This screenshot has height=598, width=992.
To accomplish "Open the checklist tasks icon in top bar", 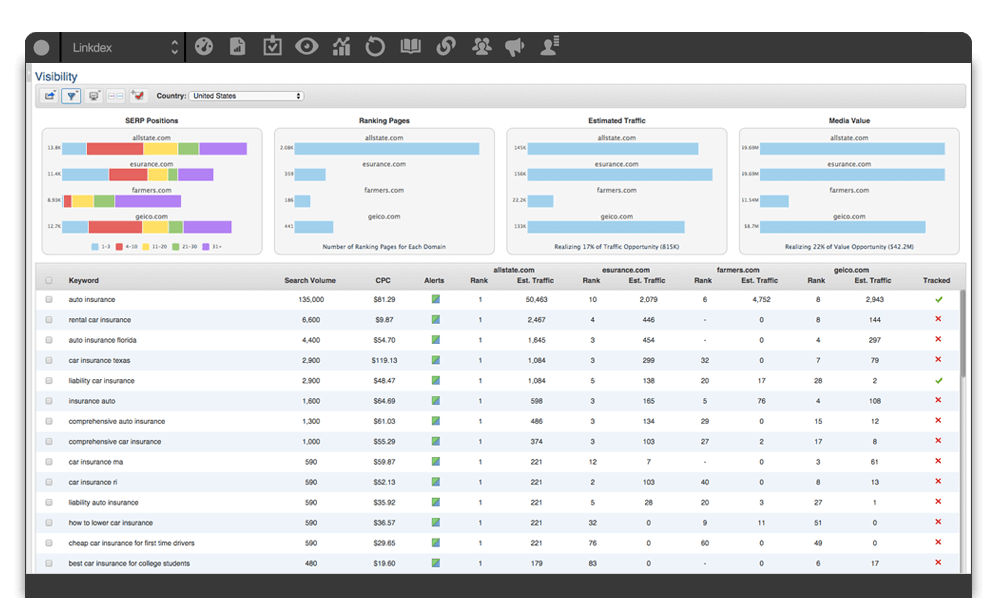I will tap(272, 46).
